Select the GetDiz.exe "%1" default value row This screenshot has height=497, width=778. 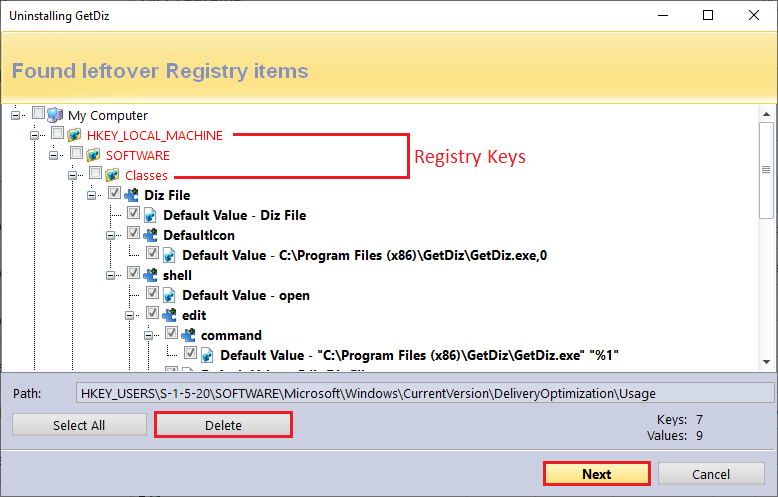[x=419, y=356]
